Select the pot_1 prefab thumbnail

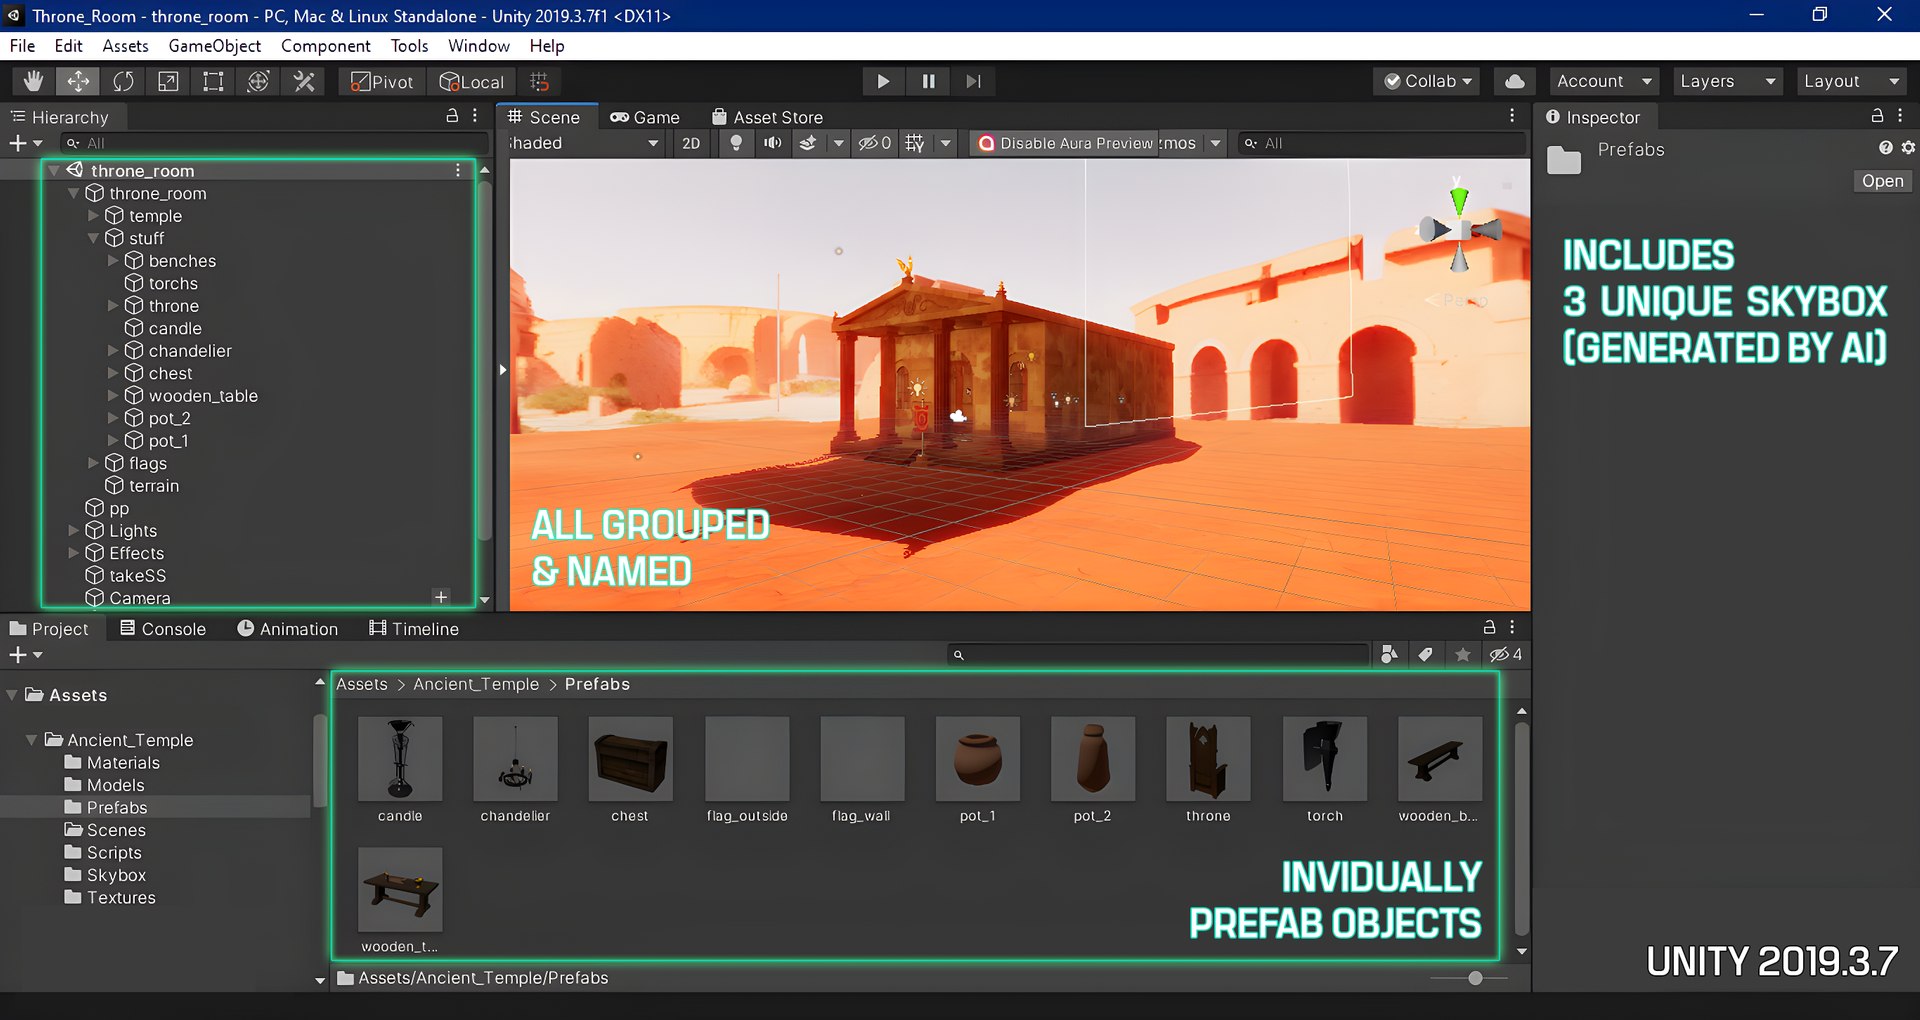tap(977, 759)
